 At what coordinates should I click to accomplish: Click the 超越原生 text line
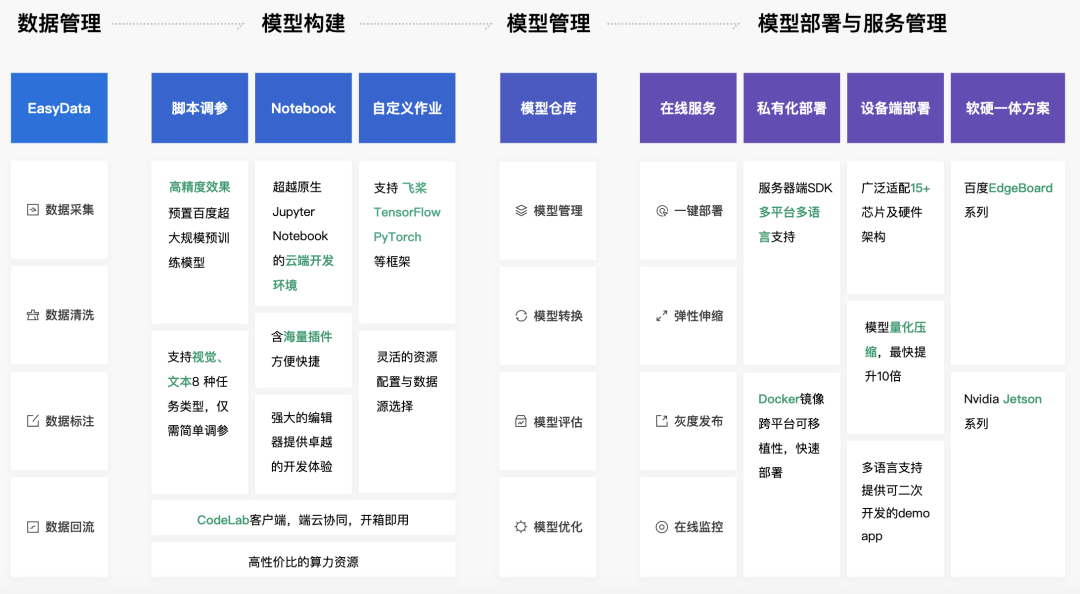click(x=297, y=187)
